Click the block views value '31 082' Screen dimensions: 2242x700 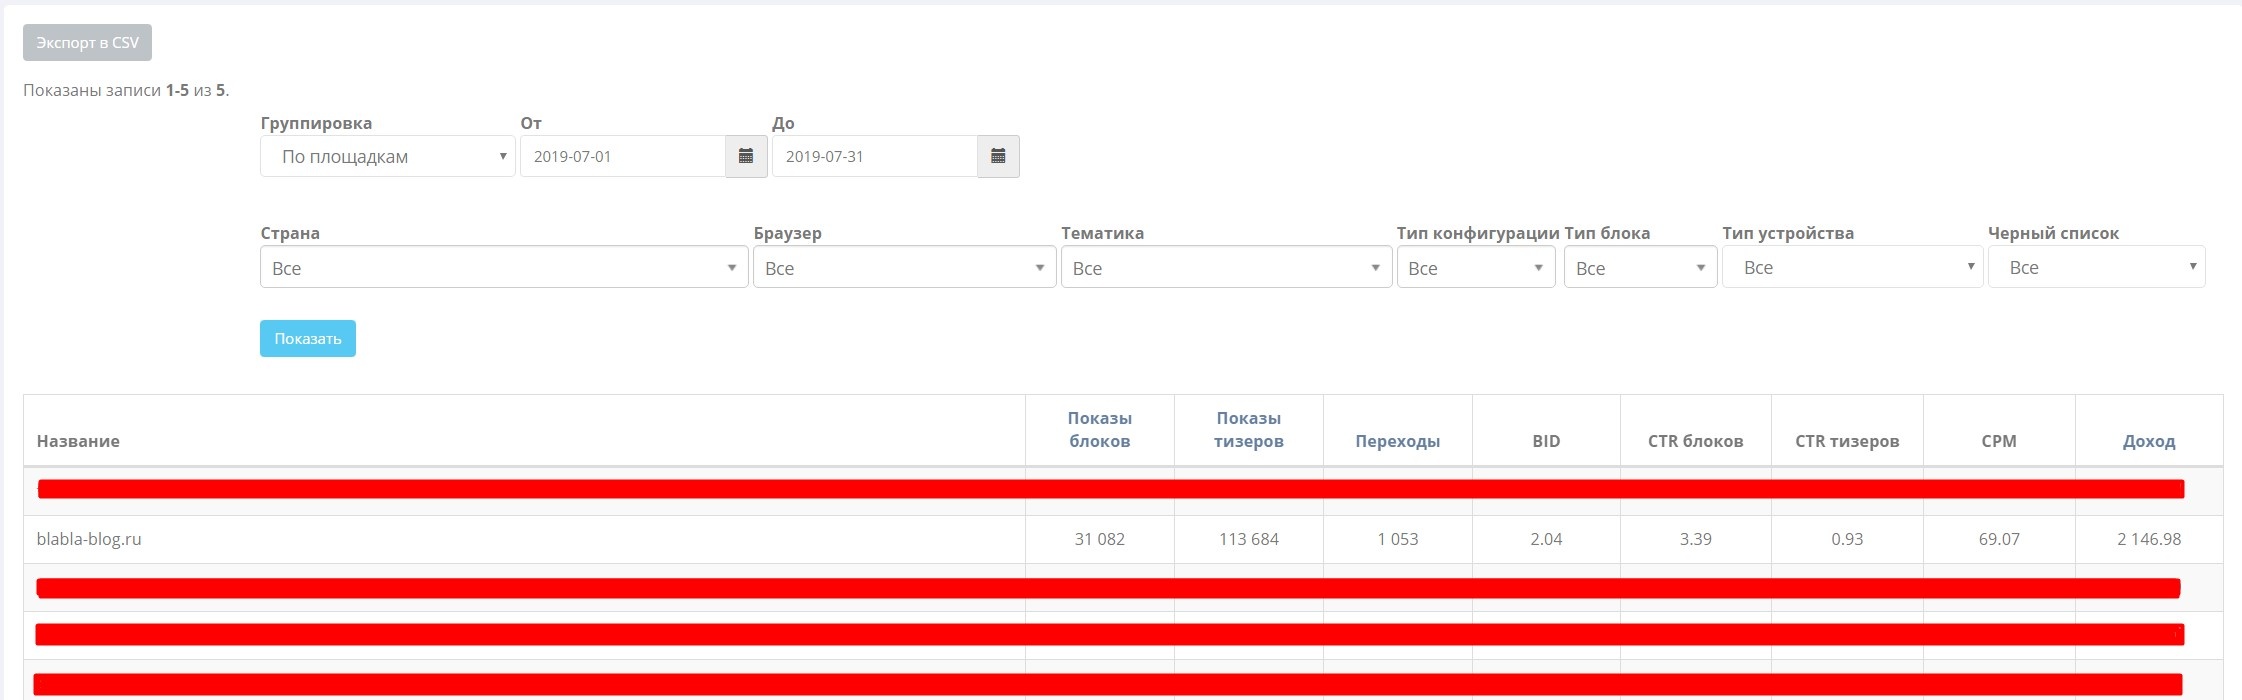(x=1100, y=539)
